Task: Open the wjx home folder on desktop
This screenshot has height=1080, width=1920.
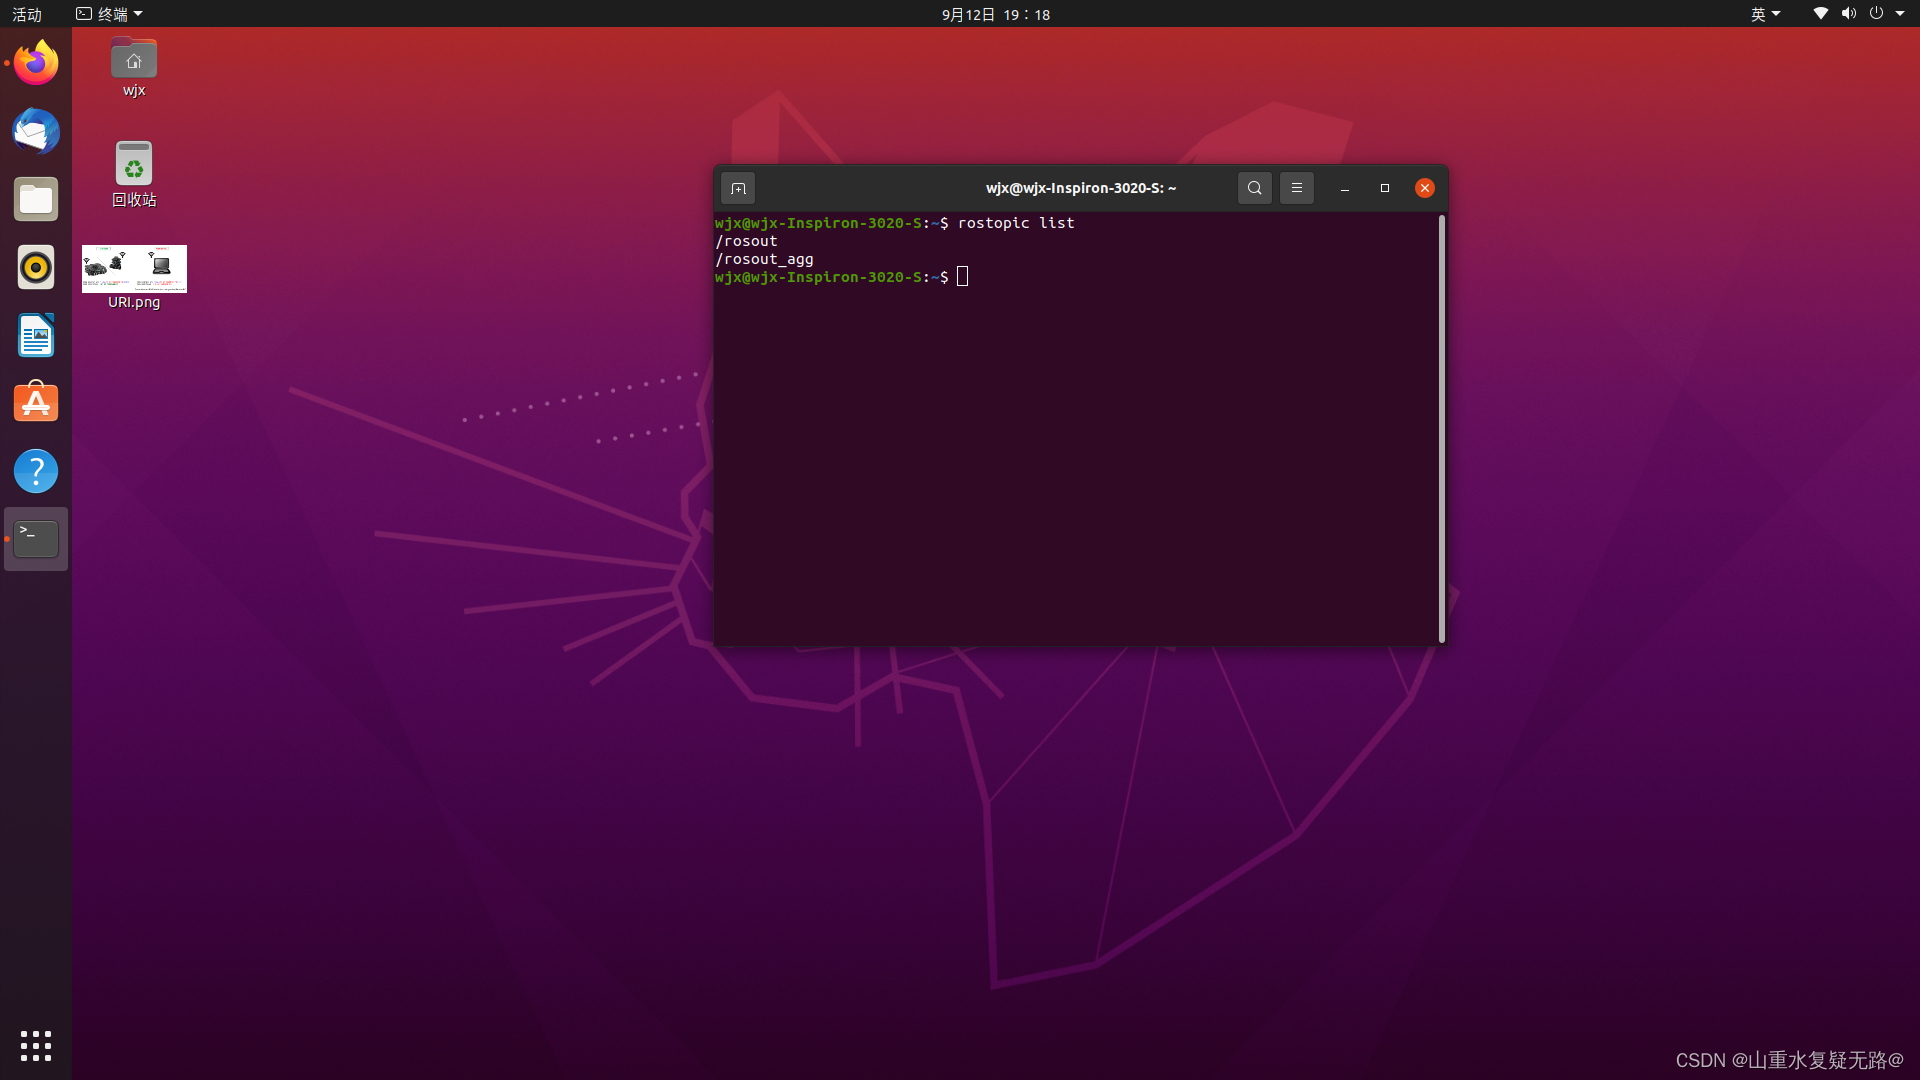Action: pyautogui.click(x=134, y=67)
